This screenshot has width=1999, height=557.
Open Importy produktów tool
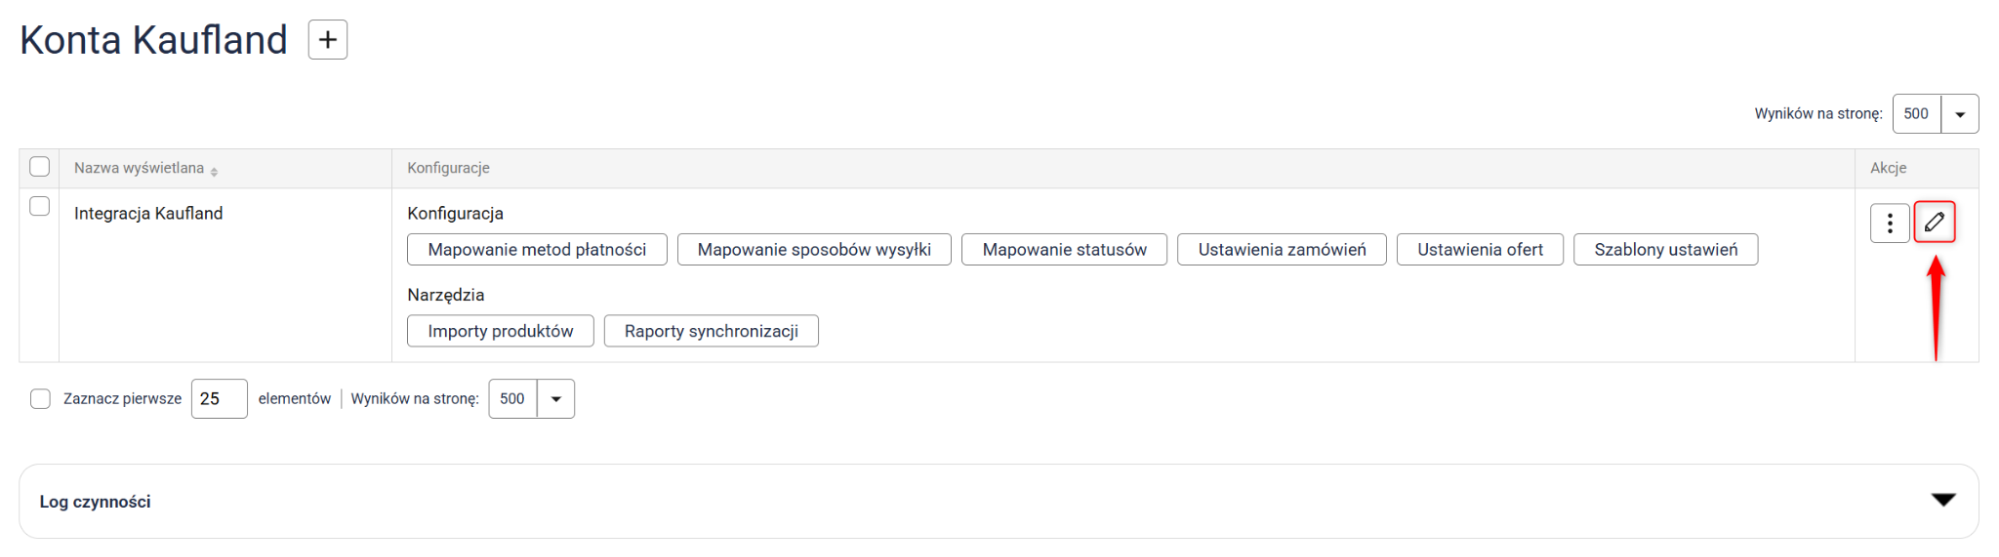[x=500, y=331]
